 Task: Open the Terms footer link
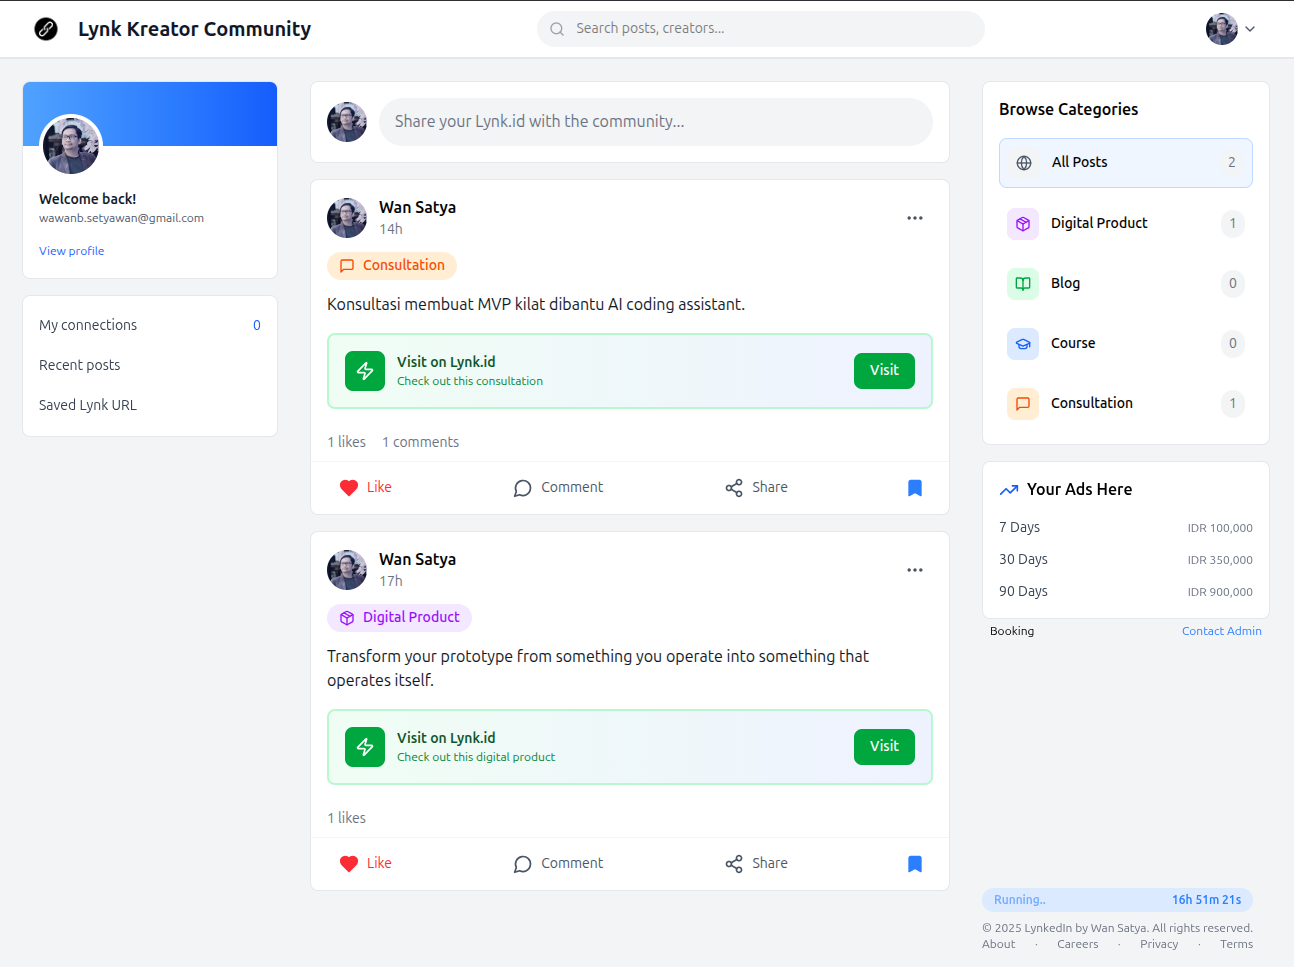(1237, 944)
